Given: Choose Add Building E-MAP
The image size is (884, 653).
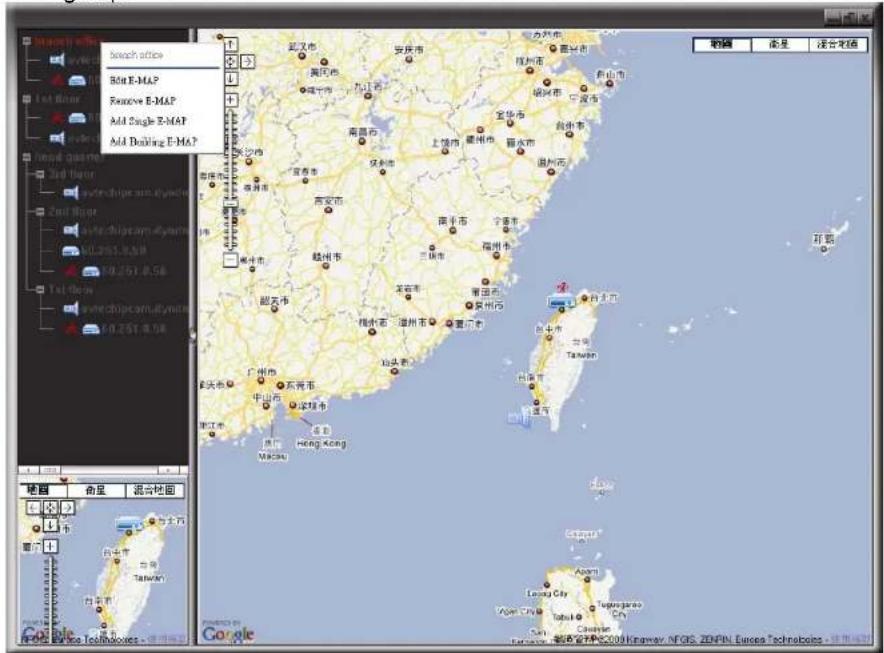Looking at the screenshot, I should tap(153, 142).
